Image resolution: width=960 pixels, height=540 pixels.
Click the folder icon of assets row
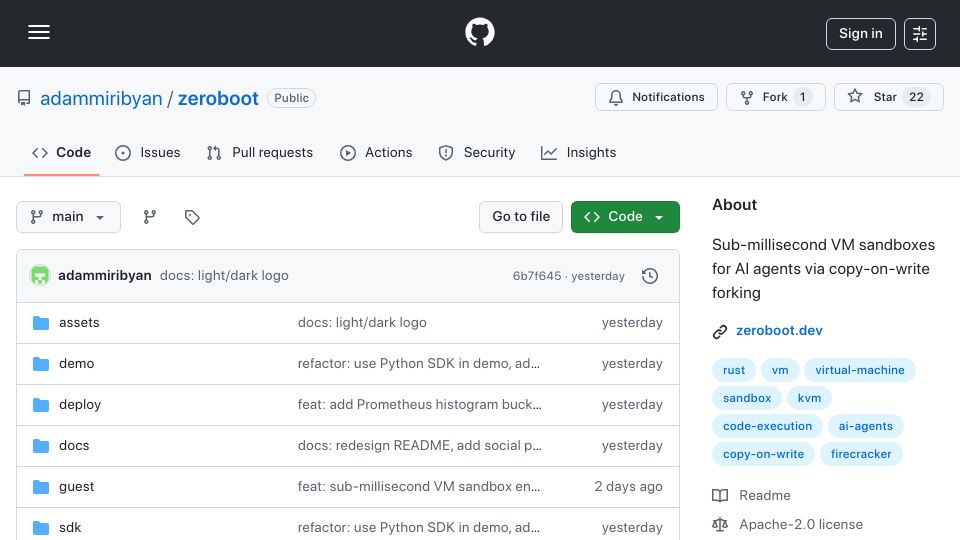(x=41, y=323)
